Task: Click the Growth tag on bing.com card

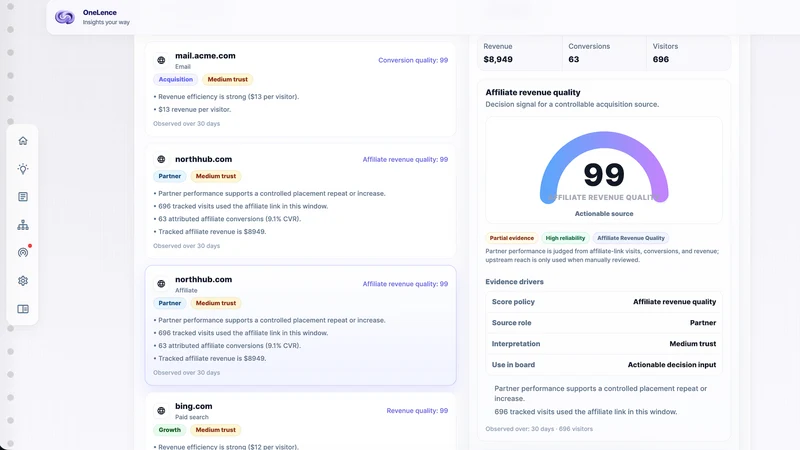Action: point(169,430)
